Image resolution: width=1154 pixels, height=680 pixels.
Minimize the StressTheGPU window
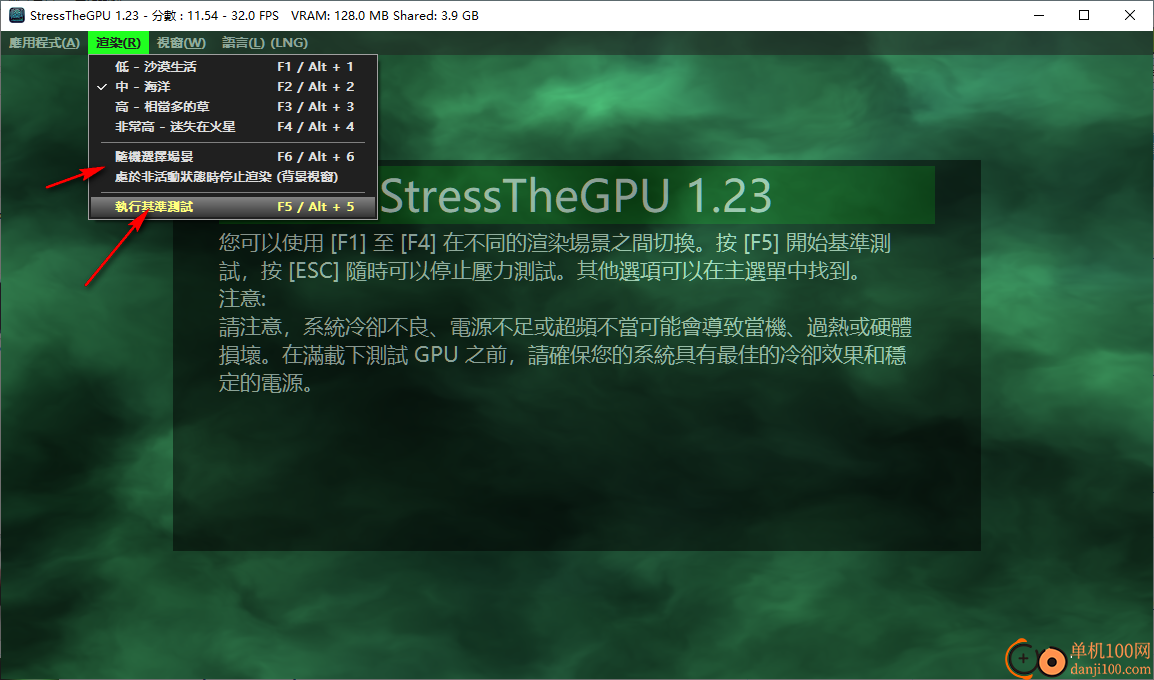[1038, 15]
